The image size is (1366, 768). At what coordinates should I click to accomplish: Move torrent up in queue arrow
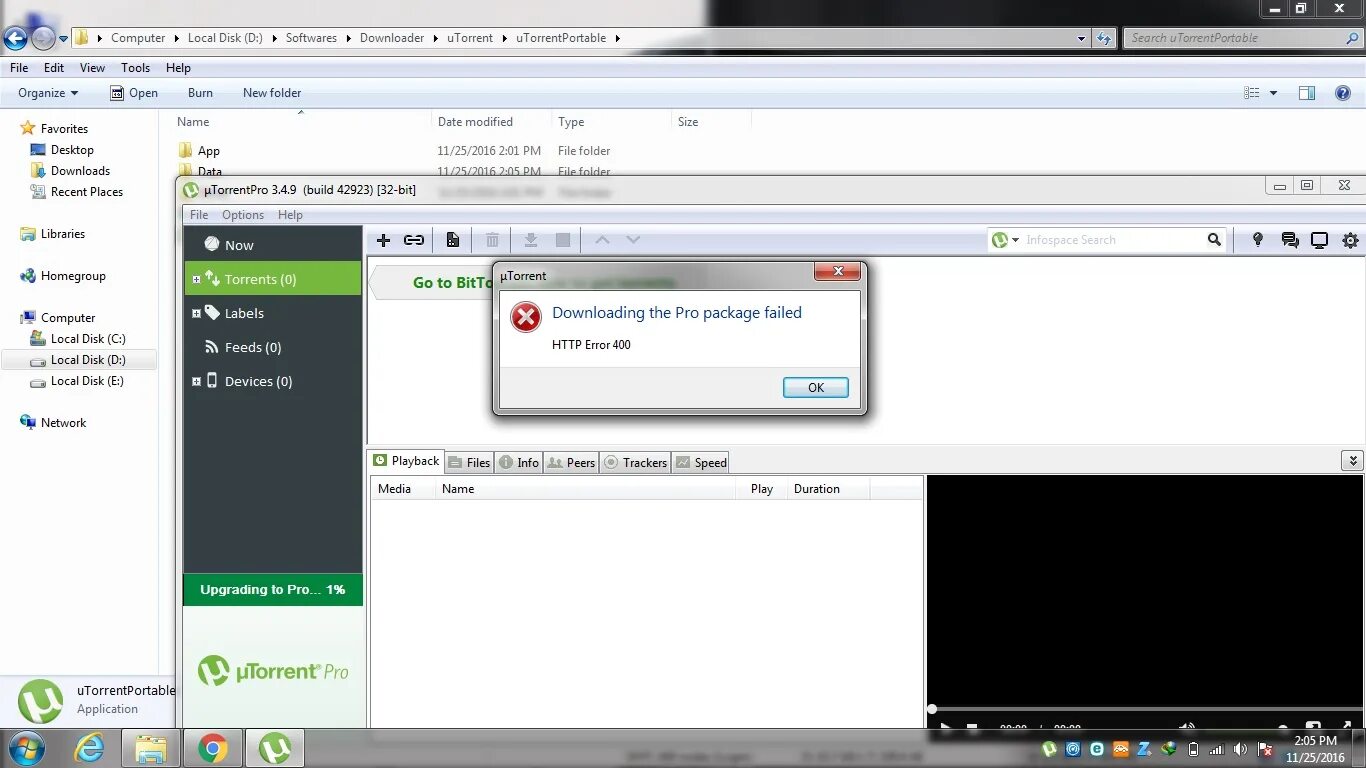(x=602, y=240)
